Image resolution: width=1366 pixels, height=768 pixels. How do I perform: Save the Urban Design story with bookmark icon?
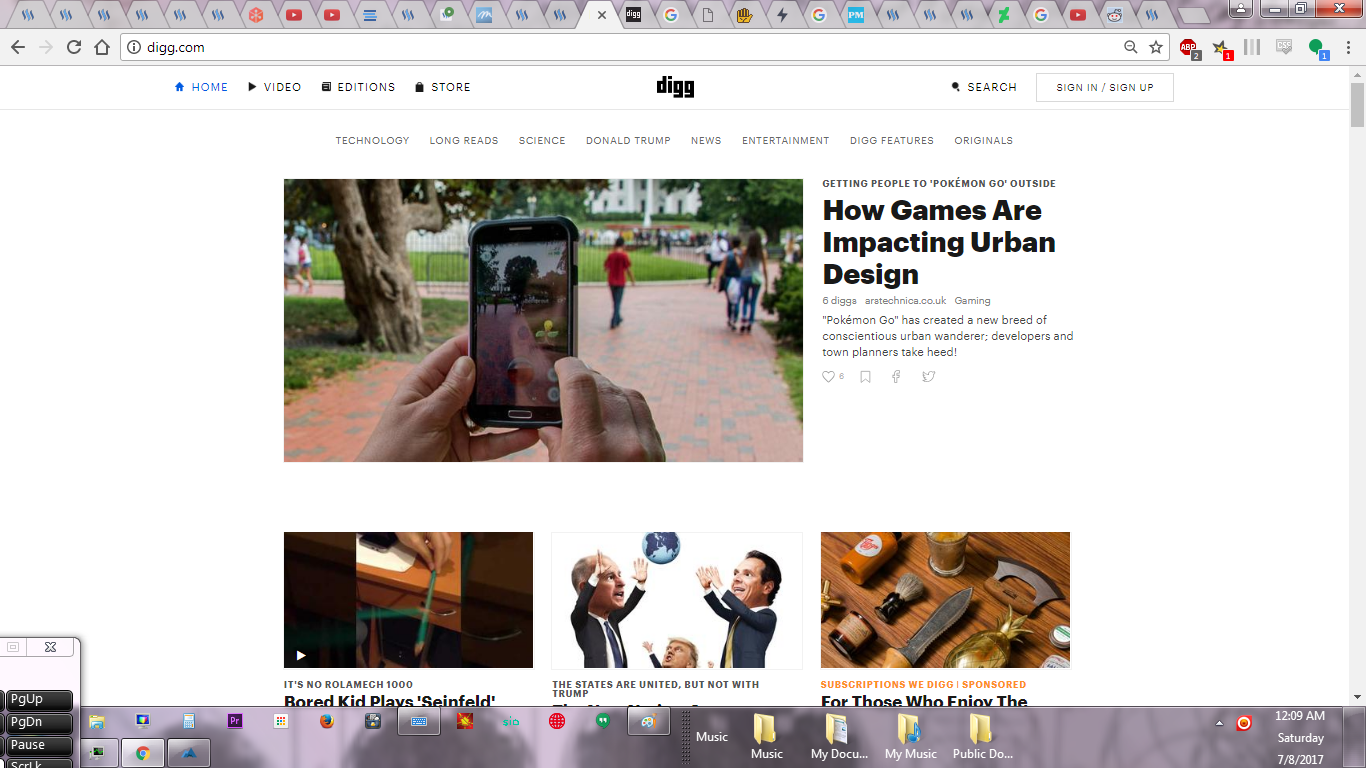click(x=866, y=377)
